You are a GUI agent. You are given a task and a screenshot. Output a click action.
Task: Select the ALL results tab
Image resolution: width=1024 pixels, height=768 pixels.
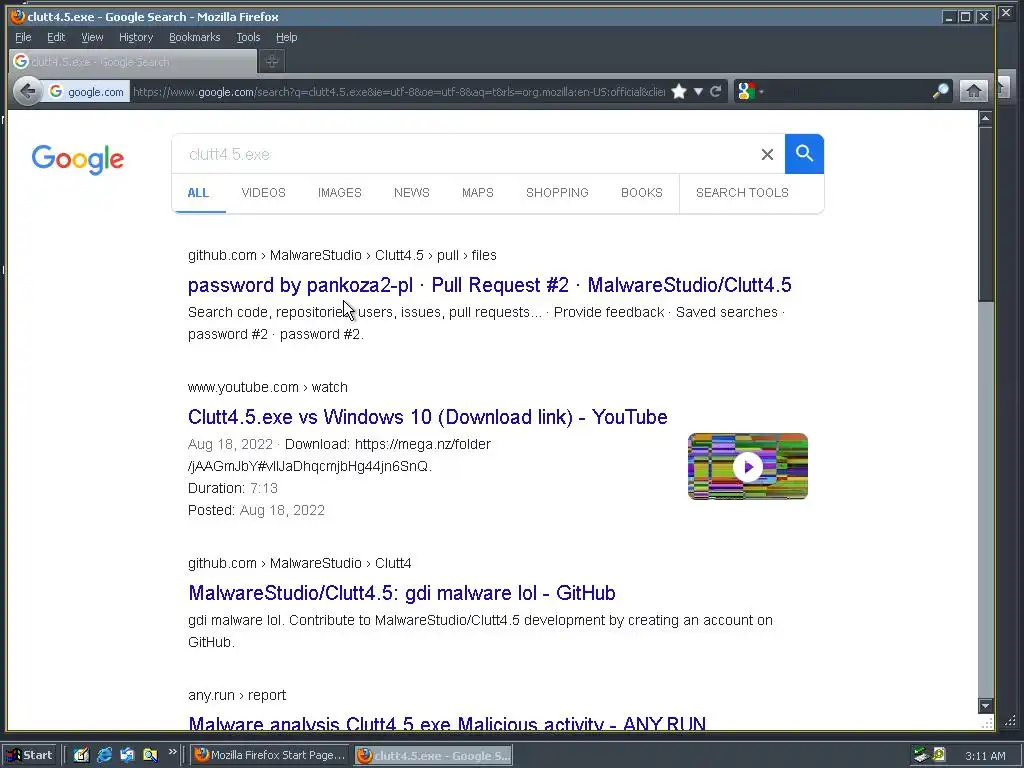[x=199, y=193]
